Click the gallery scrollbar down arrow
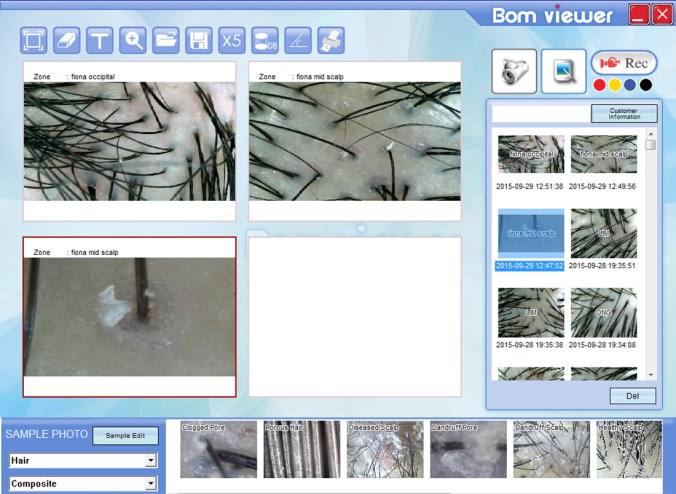676x494 pixels. [x=651, y=375]
